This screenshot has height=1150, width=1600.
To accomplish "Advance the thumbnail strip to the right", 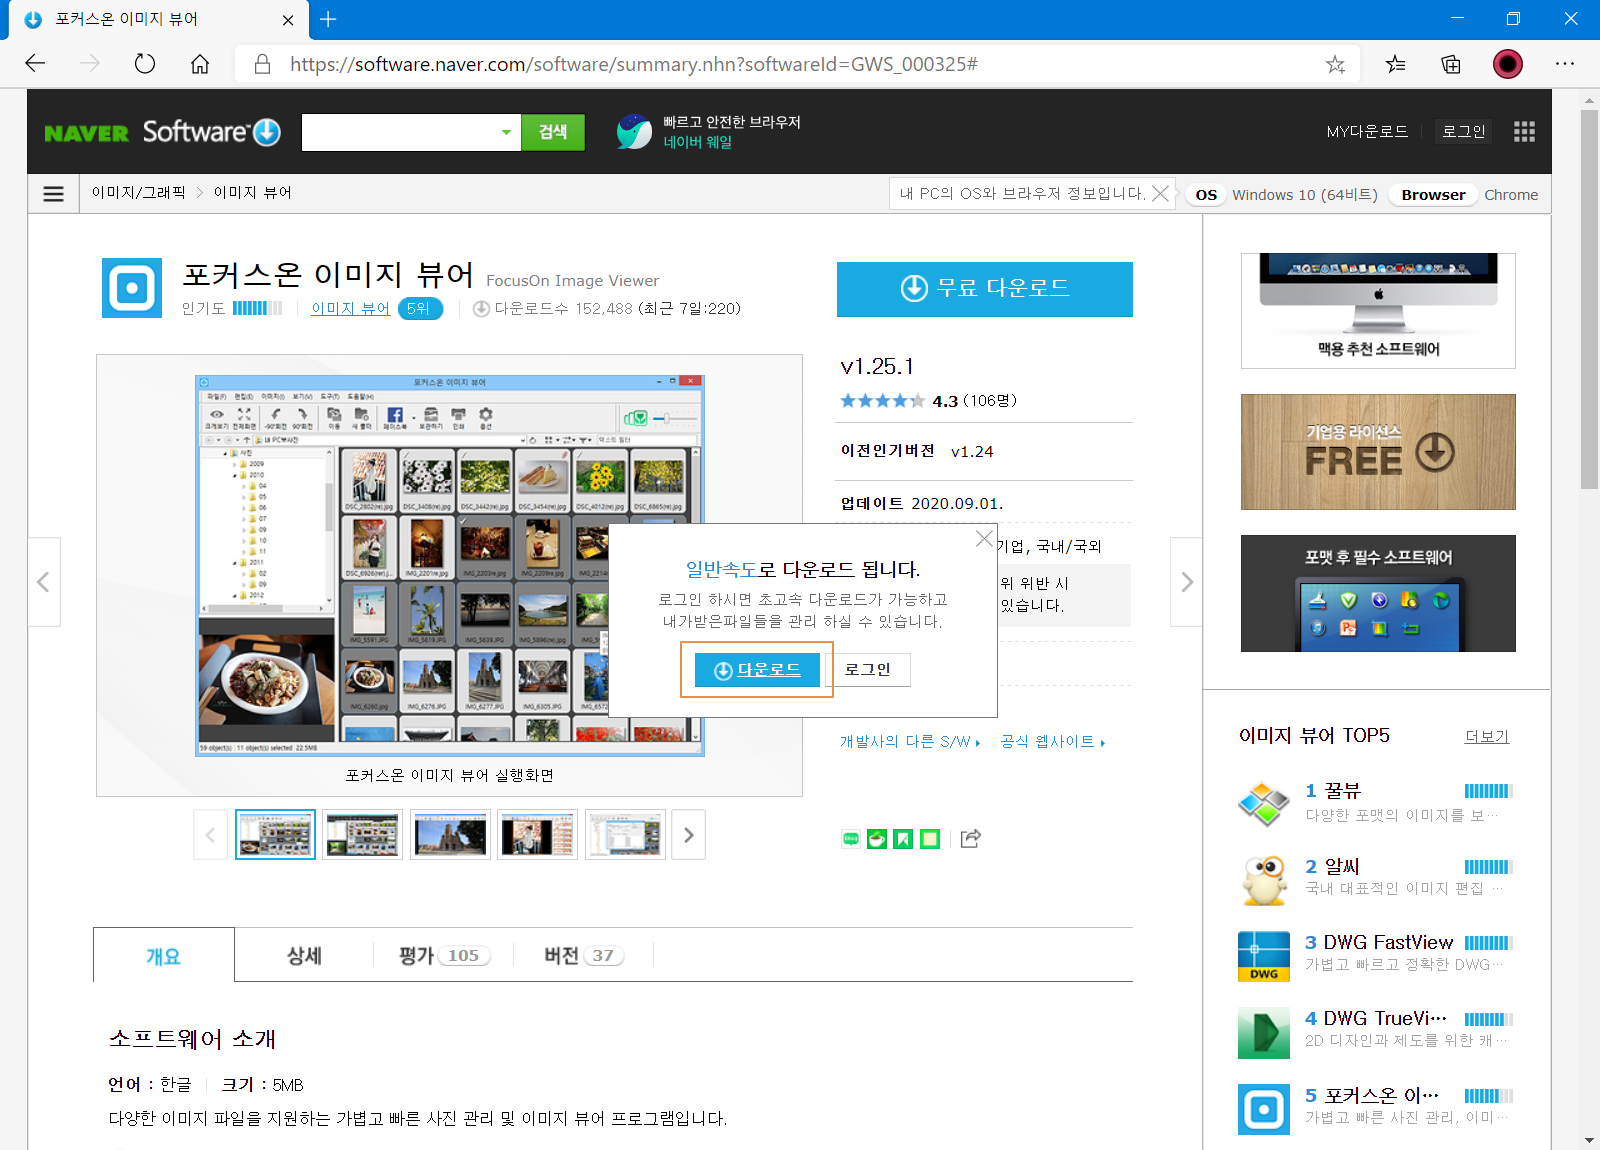I will point(689,835).
